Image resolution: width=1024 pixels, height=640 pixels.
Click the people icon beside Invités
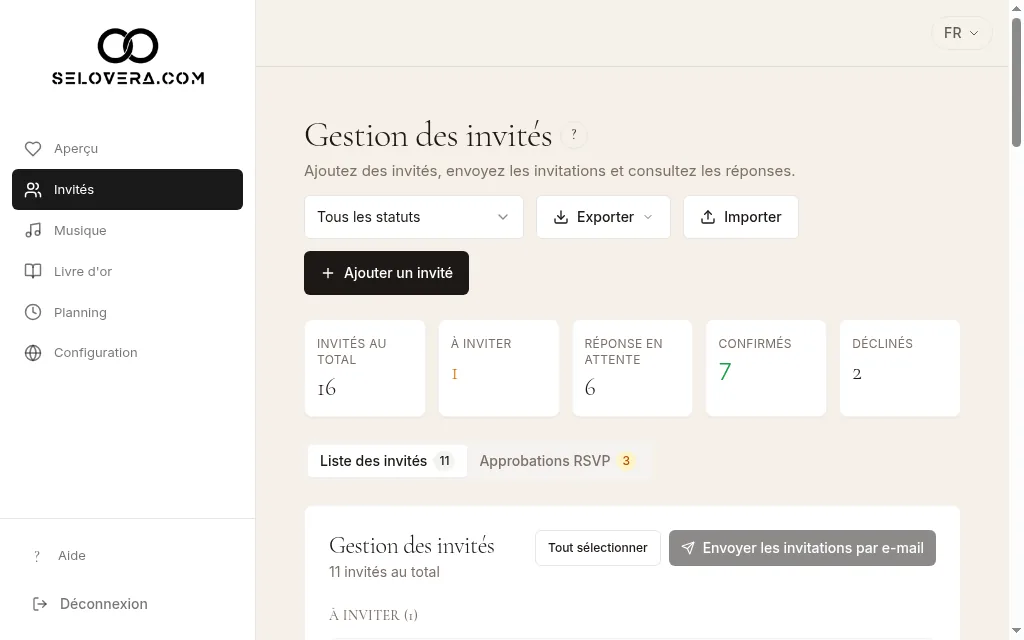[x=33, y=189]
